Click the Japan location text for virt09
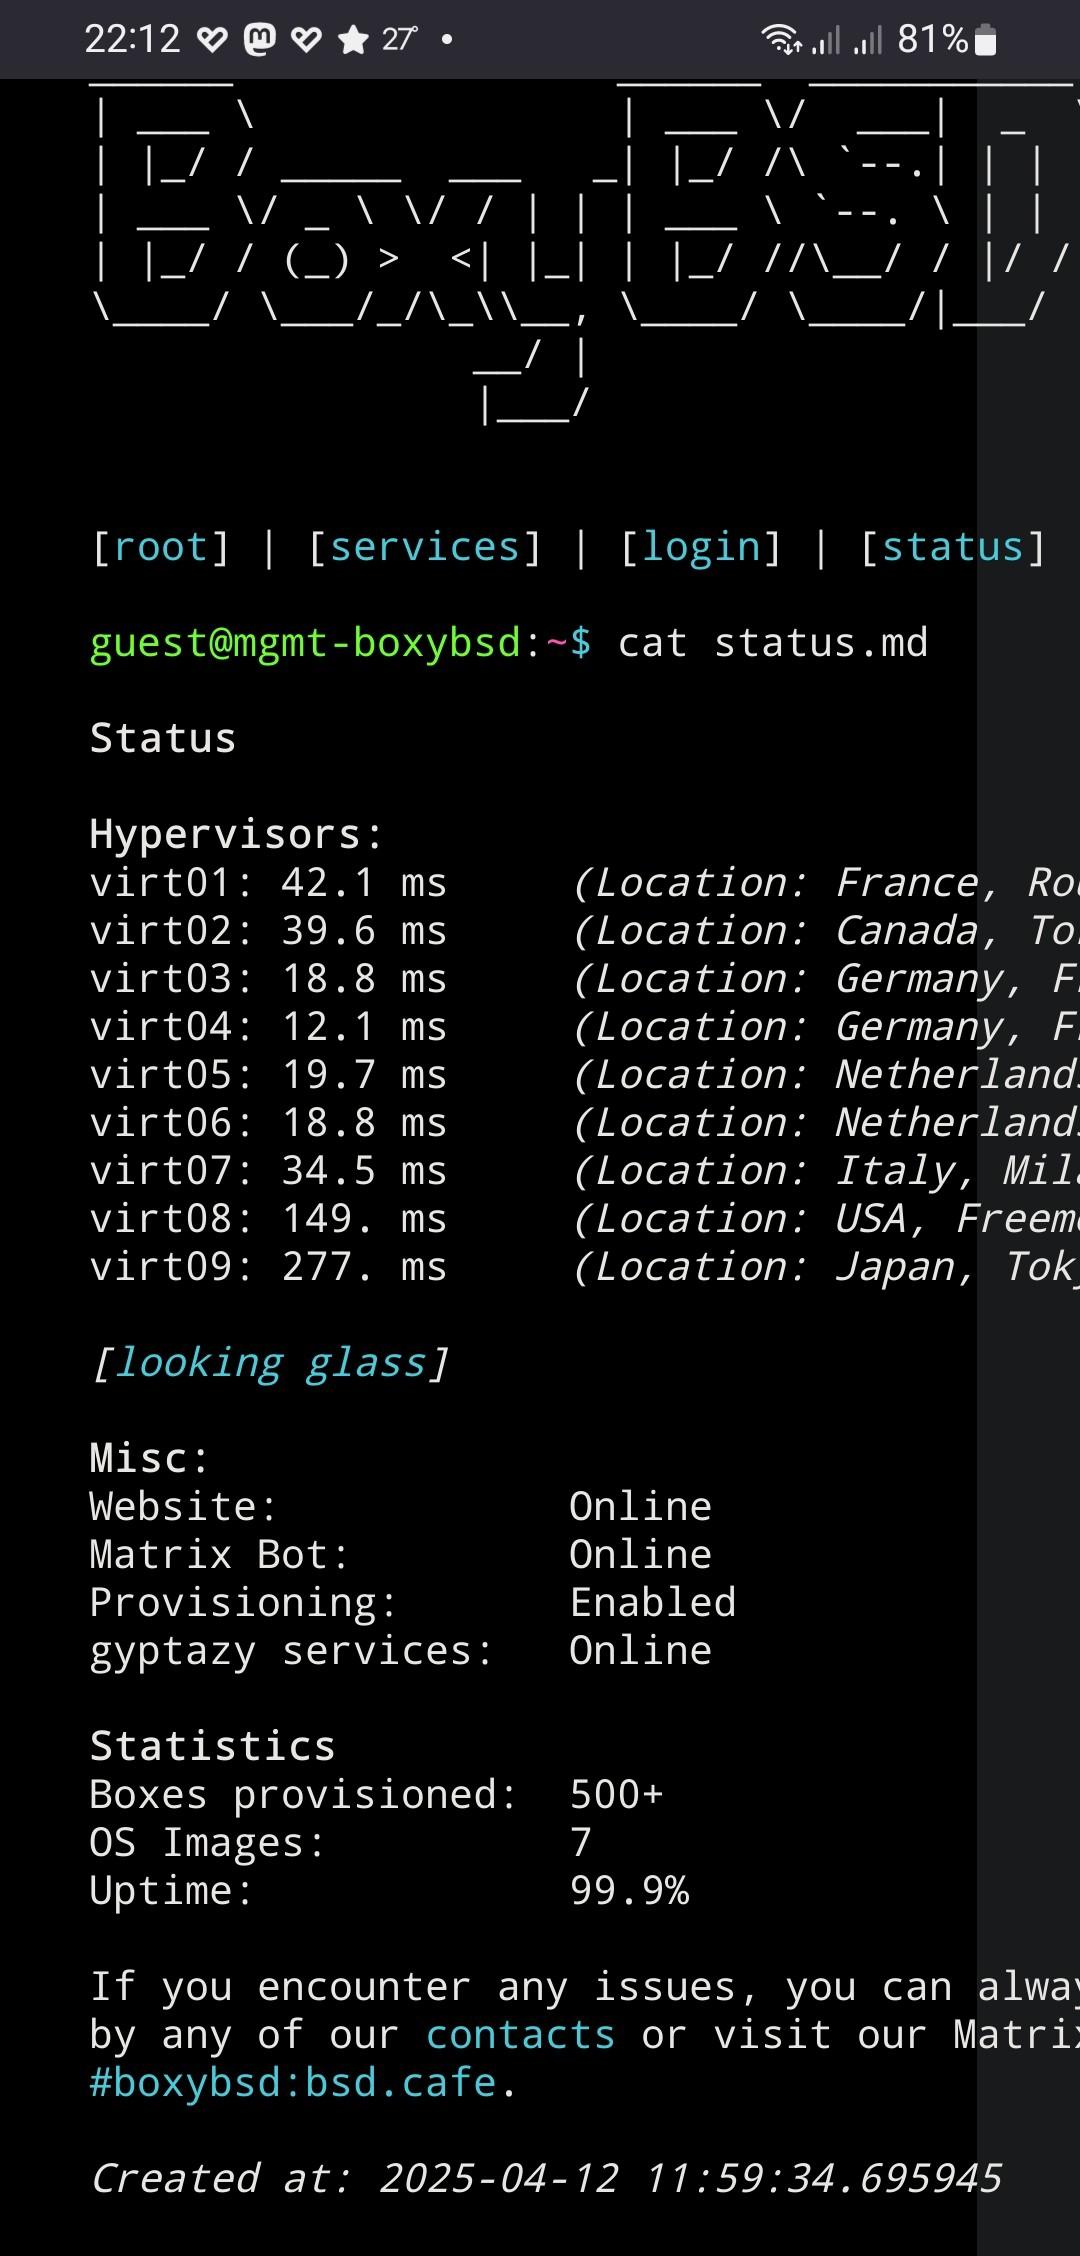Image resolution: width=1080 pixels, height=2256 pixels. [826, 1267]
